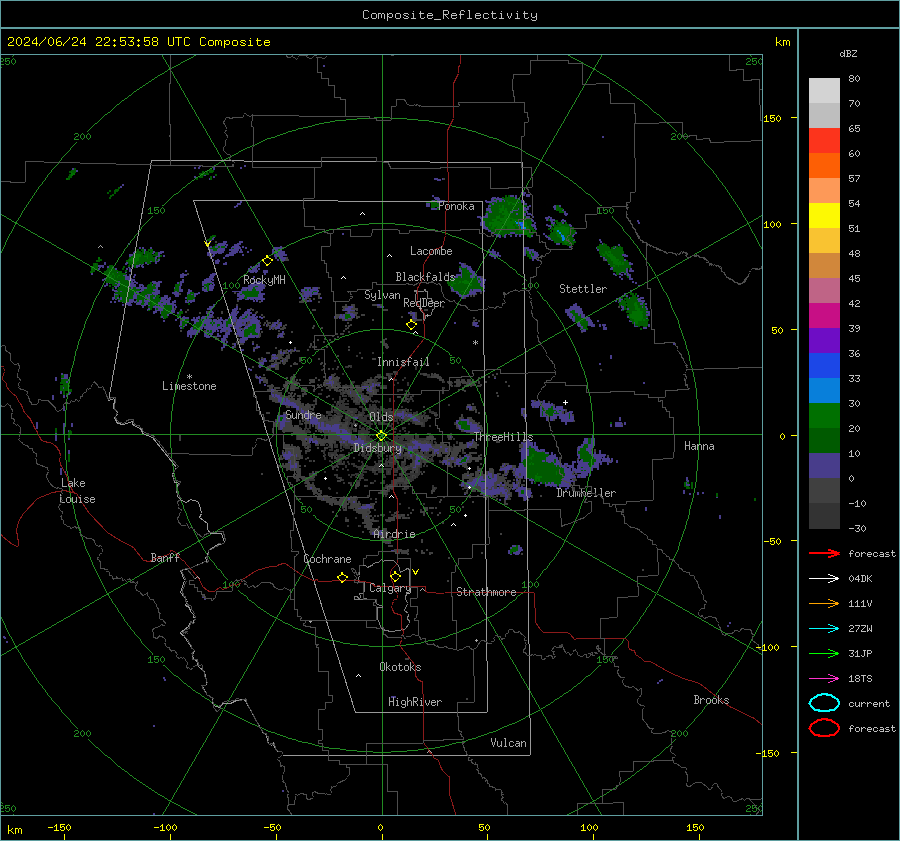900x841 pixels.
Task: Click the Calgary city label
Action: (390, 588)
